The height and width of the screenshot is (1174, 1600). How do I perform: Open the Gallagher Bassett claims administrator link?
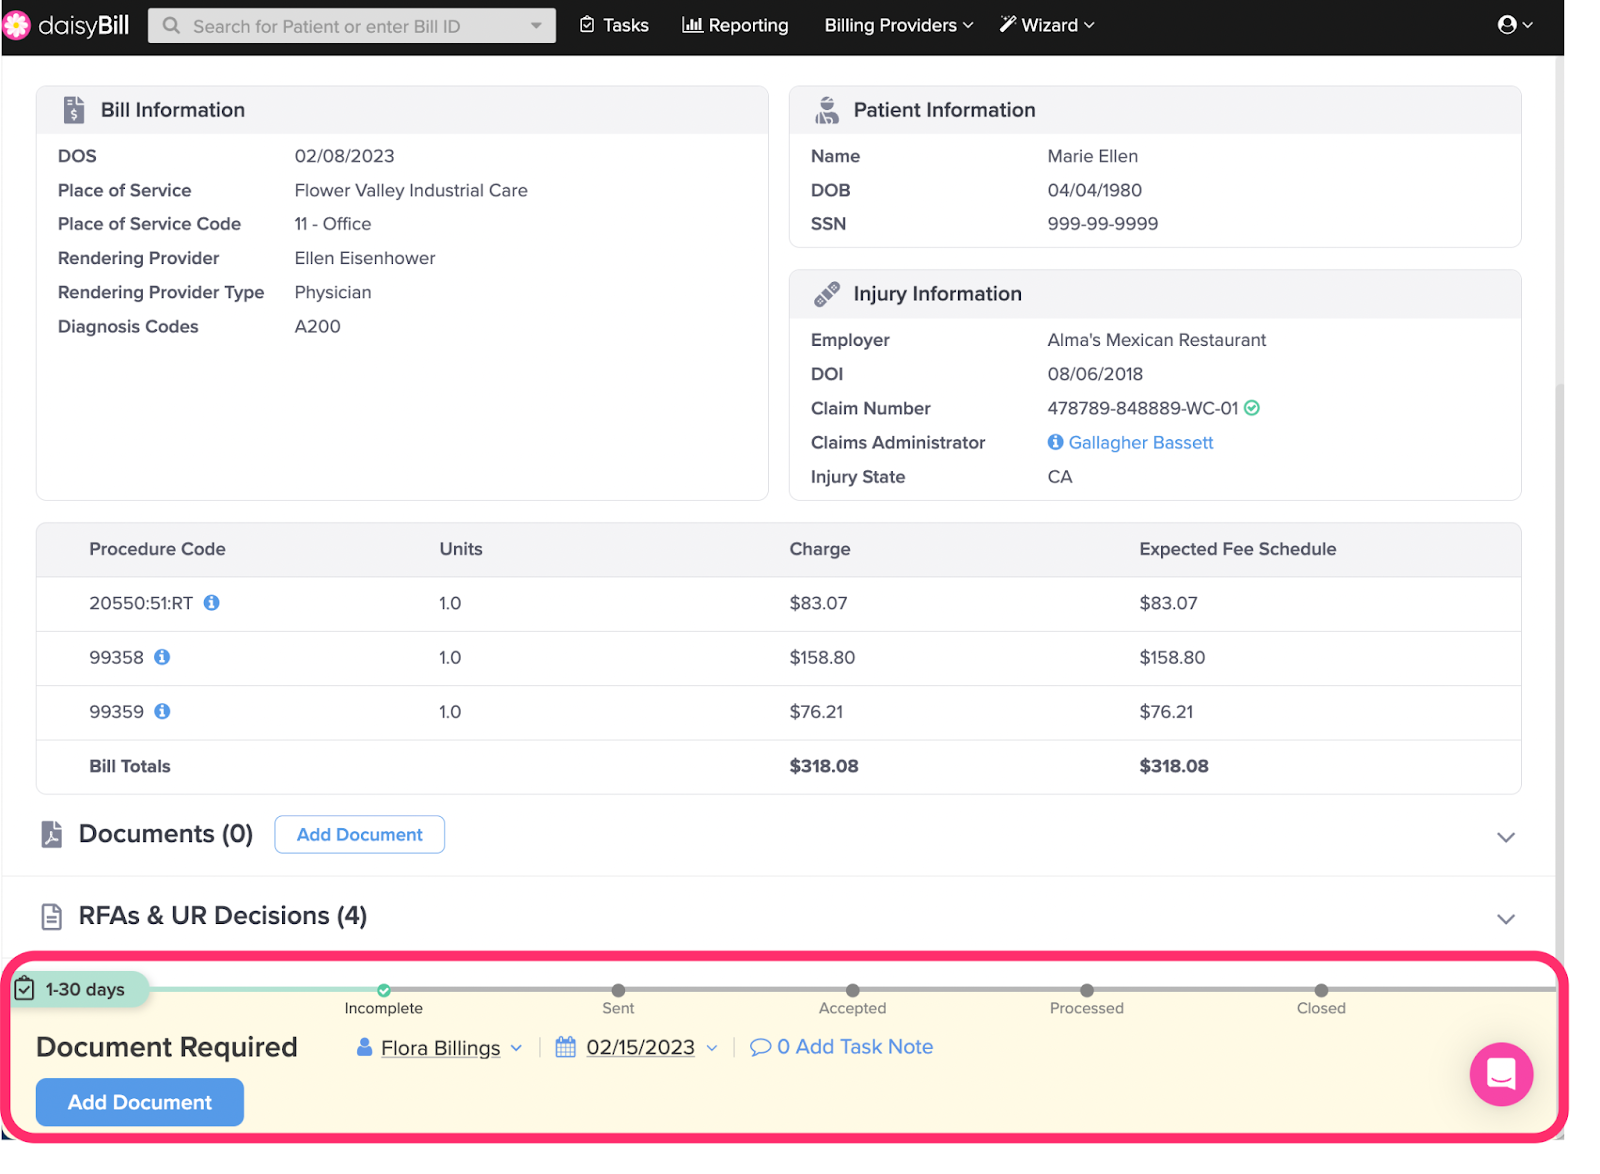[1140, 442]
